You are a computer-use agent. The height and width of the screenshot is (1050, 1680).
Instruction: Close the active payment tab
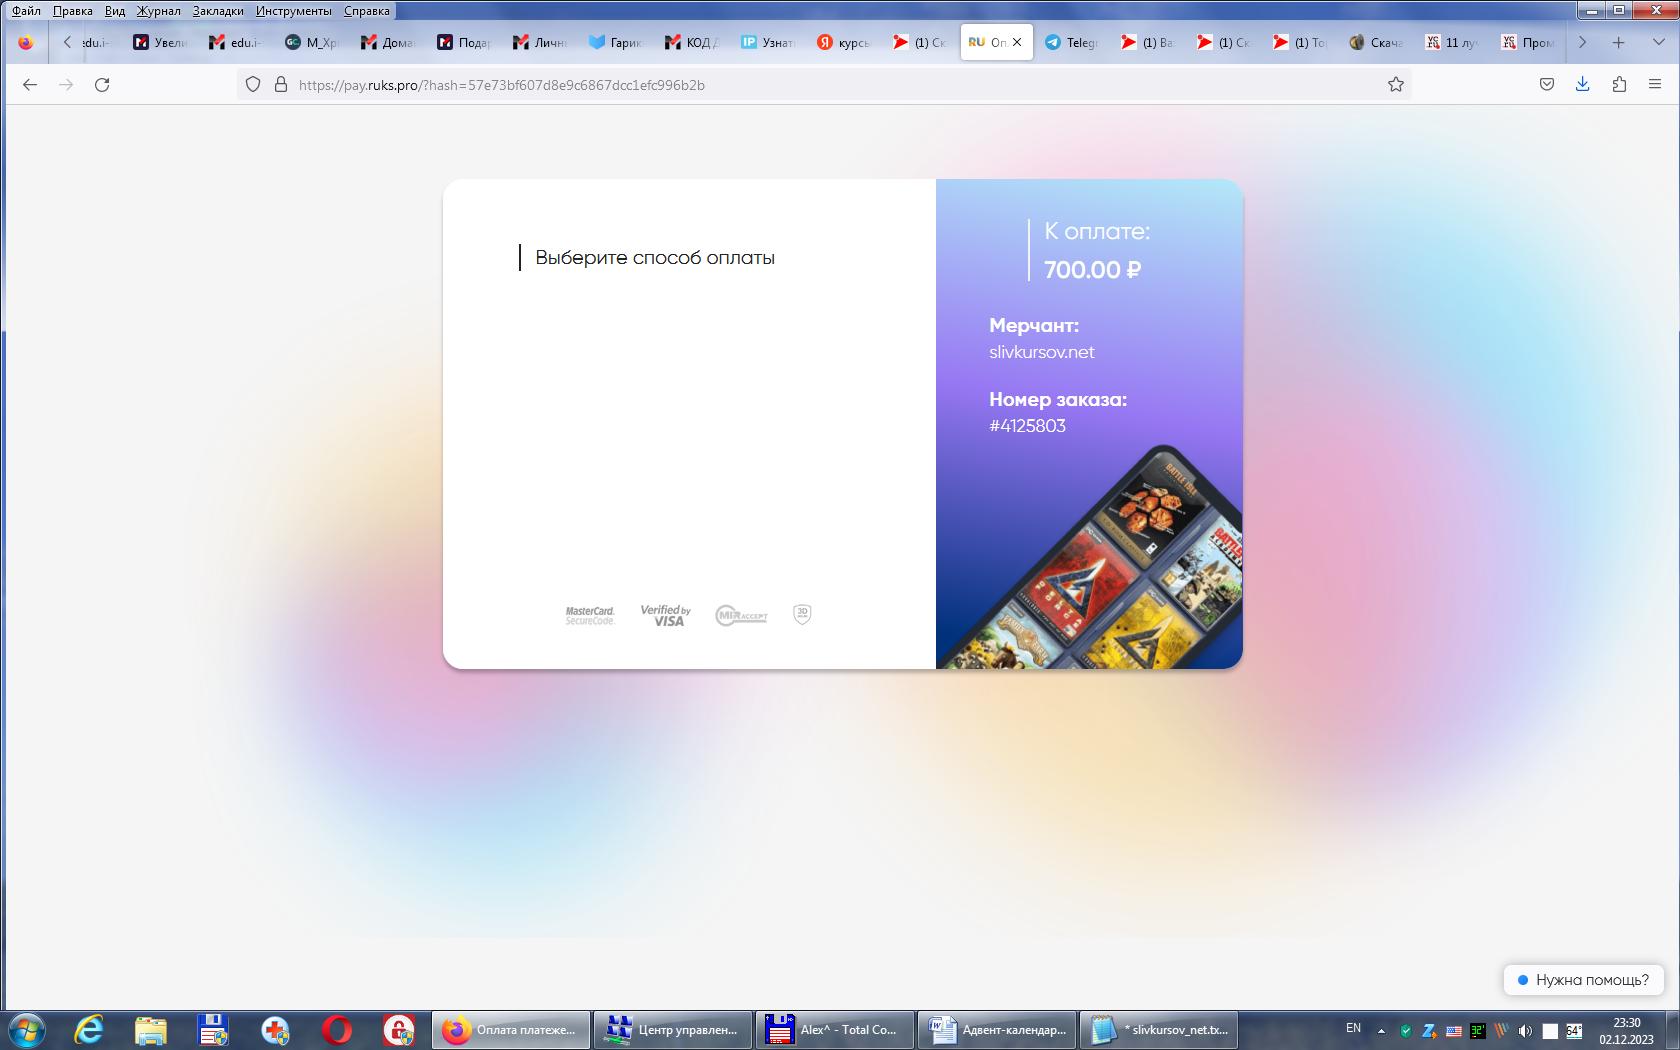(x=1017, y=42)
